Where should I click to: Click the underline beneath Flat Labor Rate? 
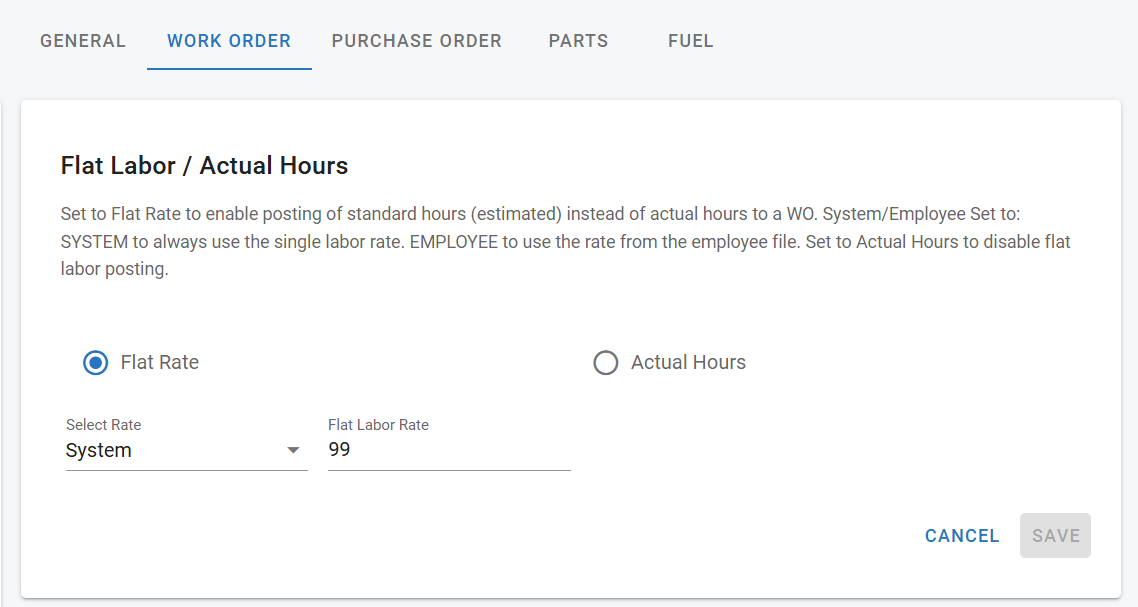pyautogui.click(x=449, y=470)
